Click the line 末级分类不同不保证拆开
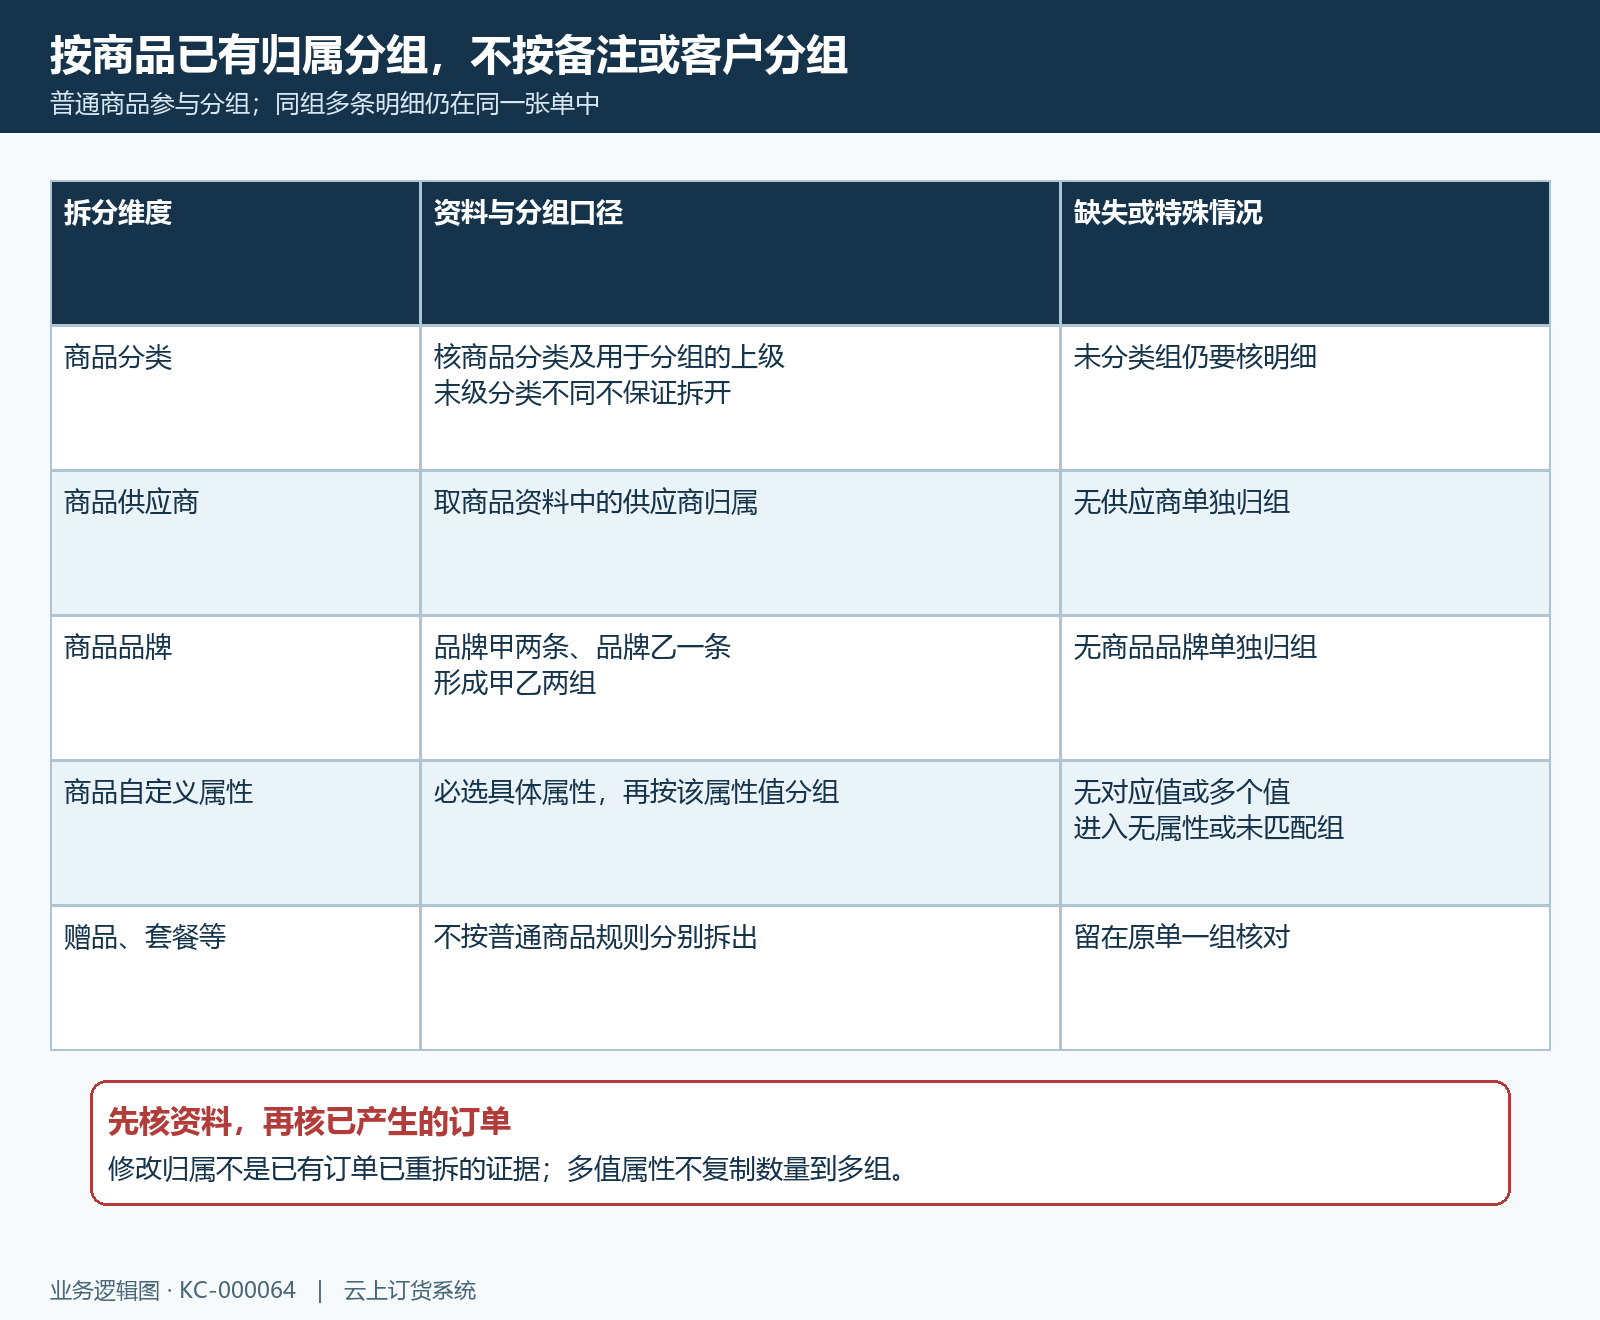Viewport: 1600px width, 1320px height. (582, 393)
